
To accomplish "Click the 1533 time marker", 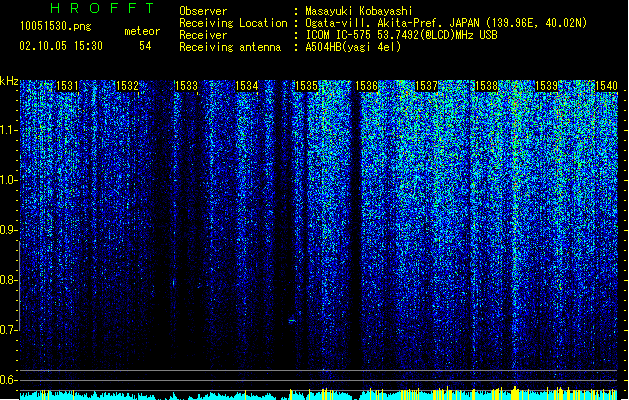I will pos(187,86).
